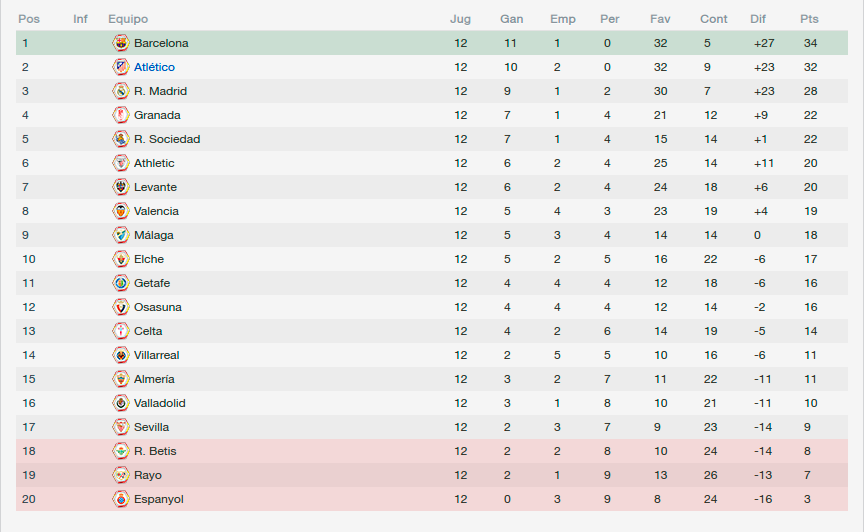Click the Barcelona club crest icon

coord(121,43)
